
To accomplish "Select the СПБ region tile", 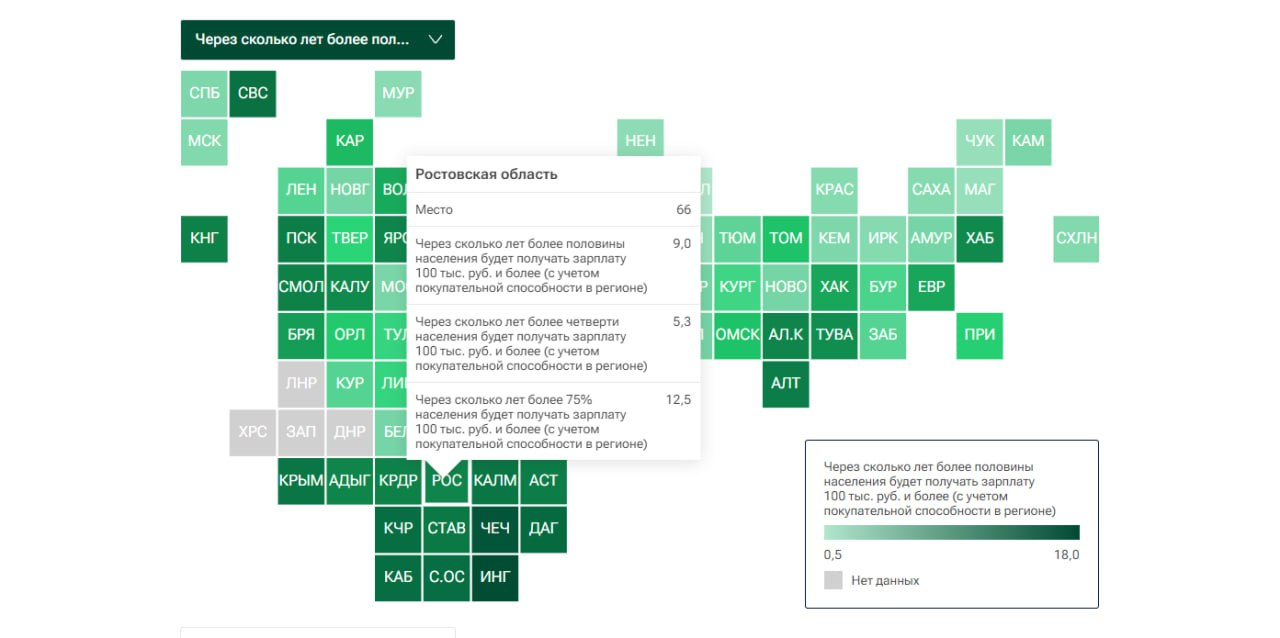I will click(204, 94).
